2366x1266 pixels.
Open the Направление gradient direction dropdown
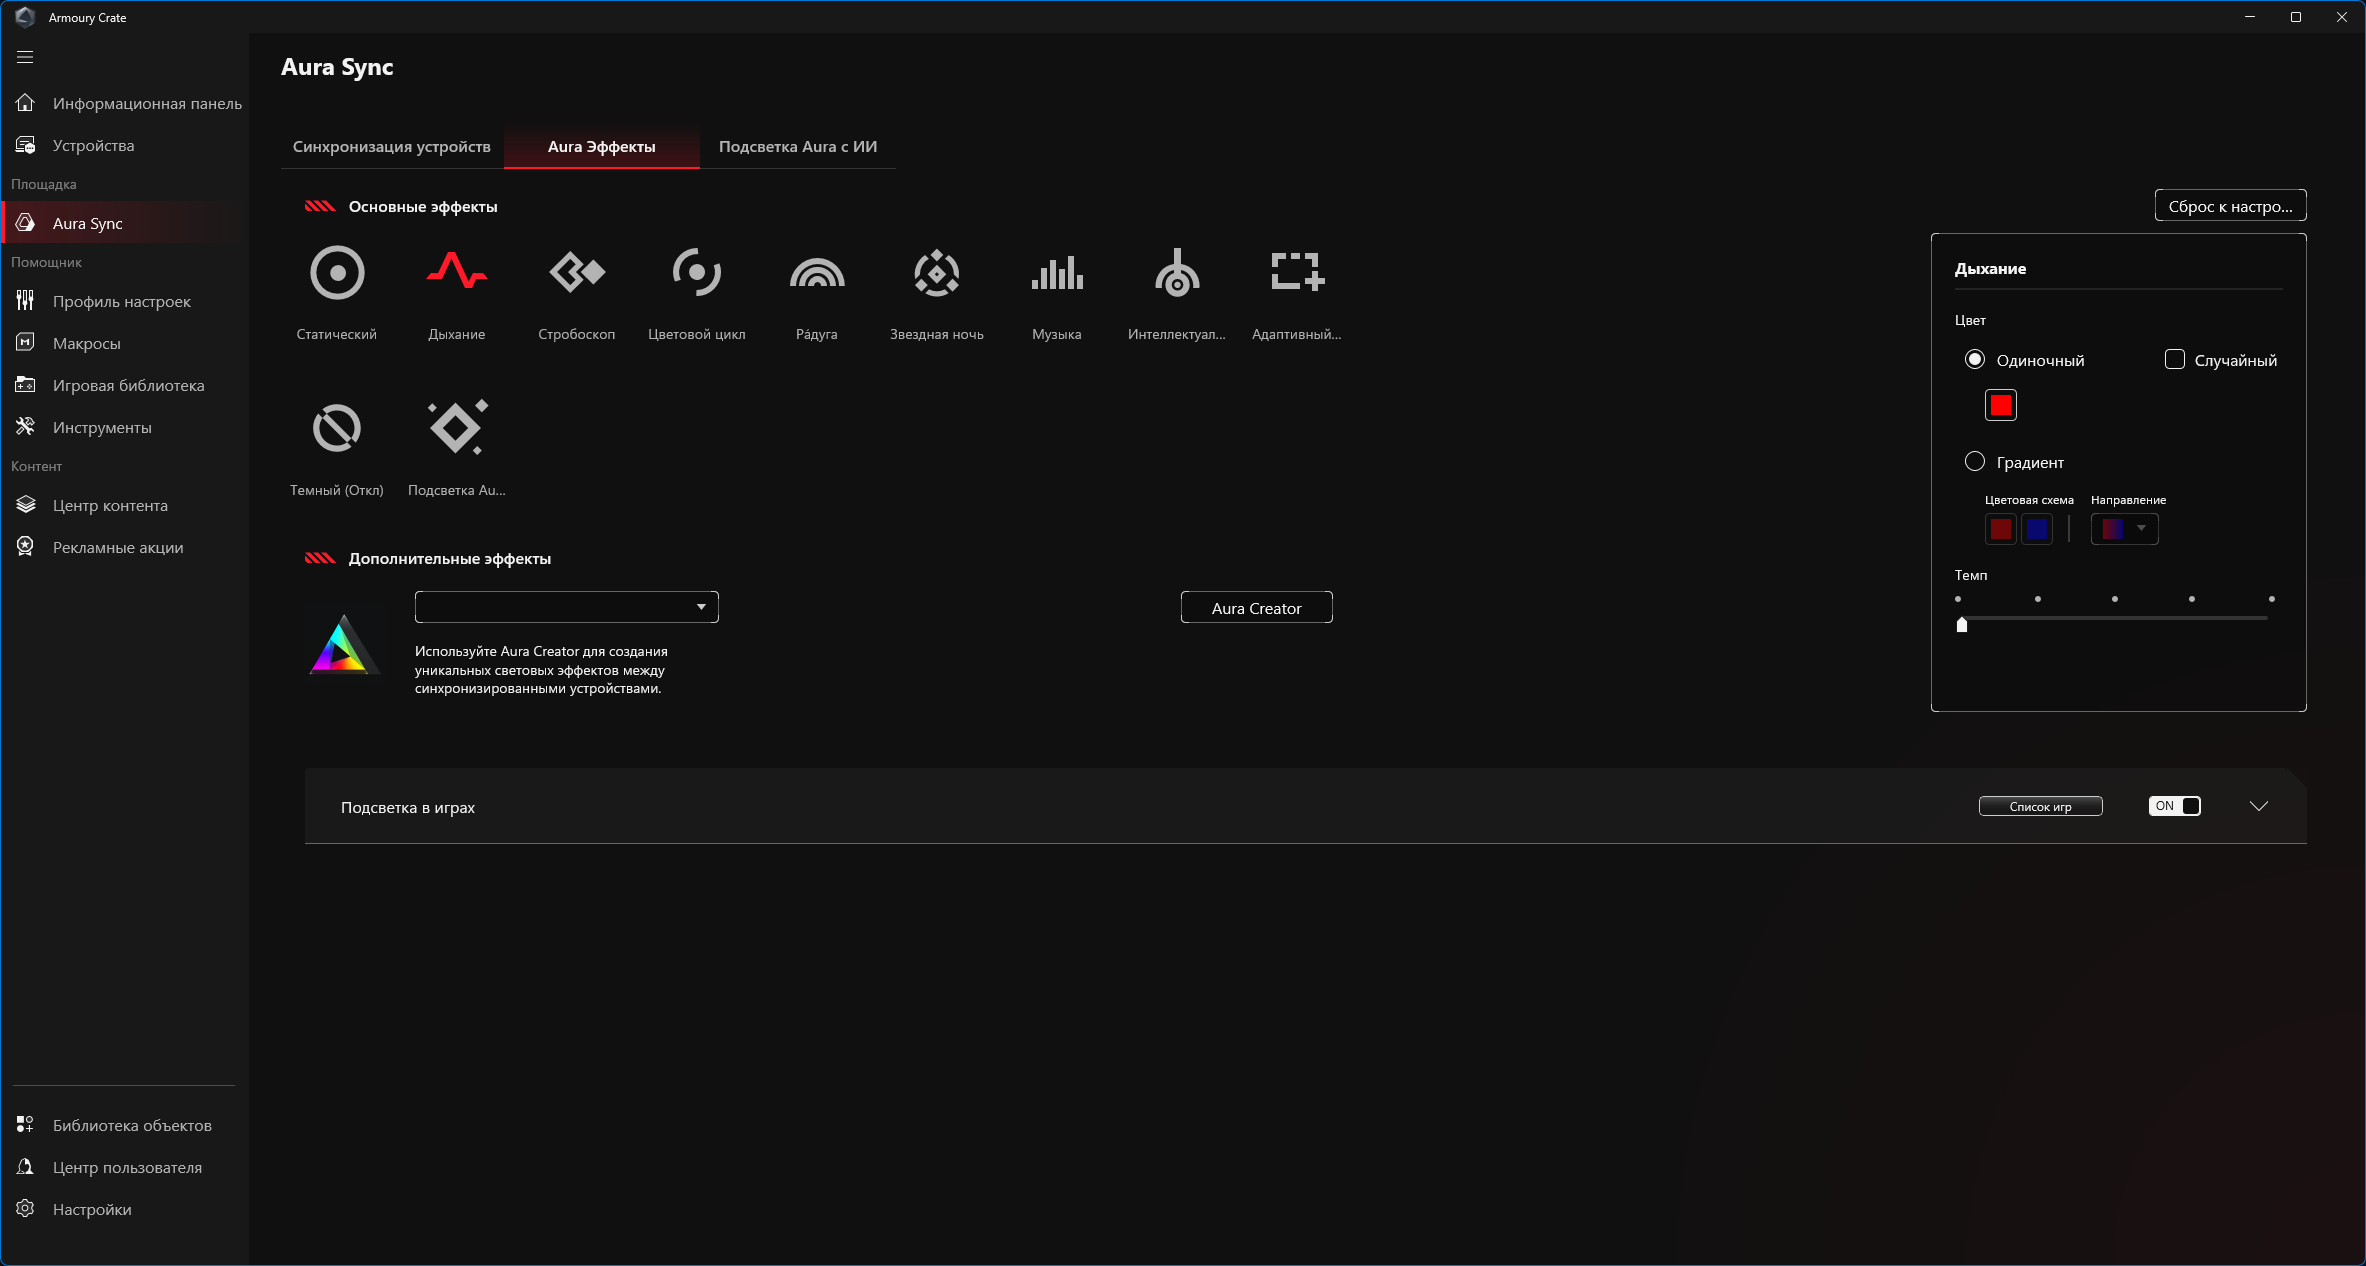[2124, 528]
